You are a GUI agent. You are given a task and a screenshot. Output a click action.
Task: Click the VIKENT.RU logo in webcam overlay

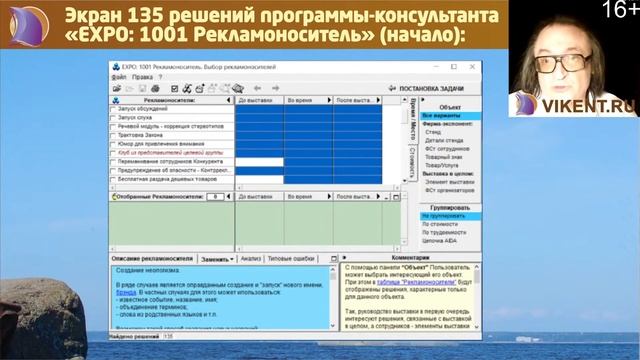(x=576, y=105)
